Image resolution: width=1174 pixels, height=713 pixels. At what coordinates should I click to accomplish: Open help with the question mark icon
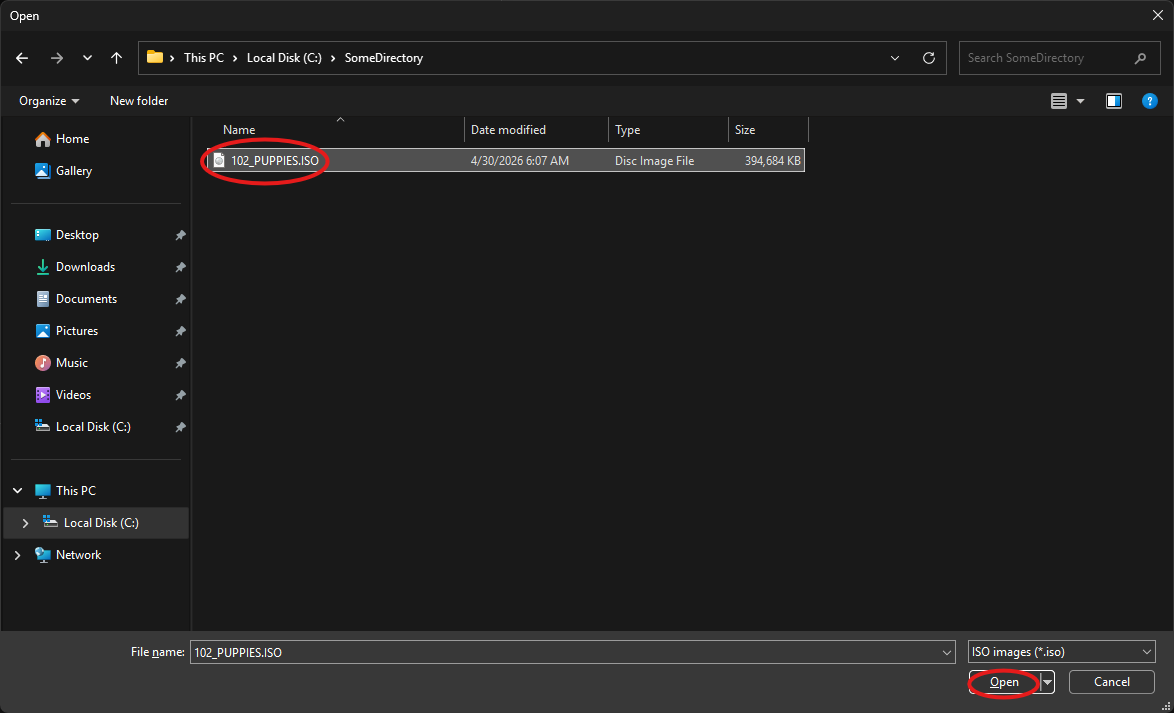click(x=1150, y=101)
